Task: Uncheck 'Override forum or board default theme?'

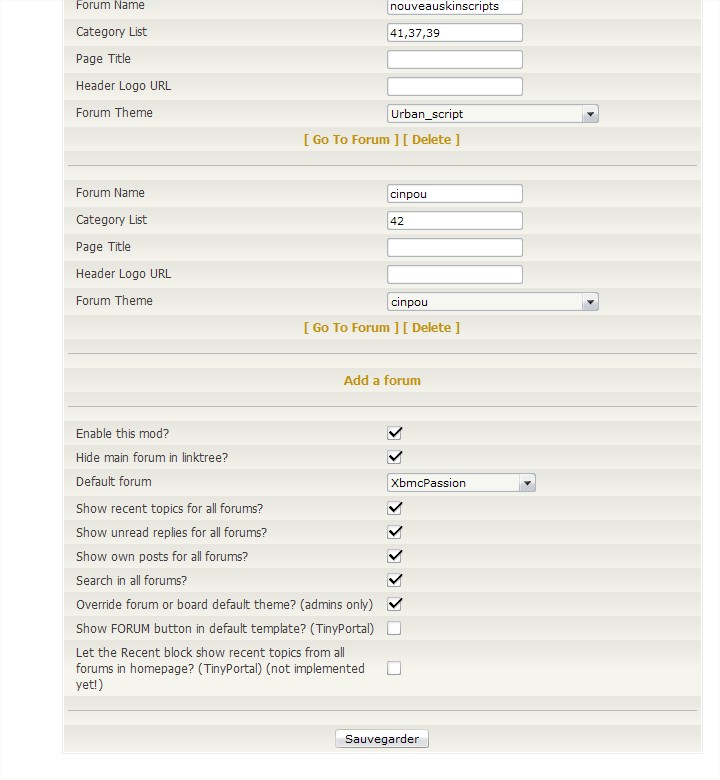Action: click(x=395, y=604)
